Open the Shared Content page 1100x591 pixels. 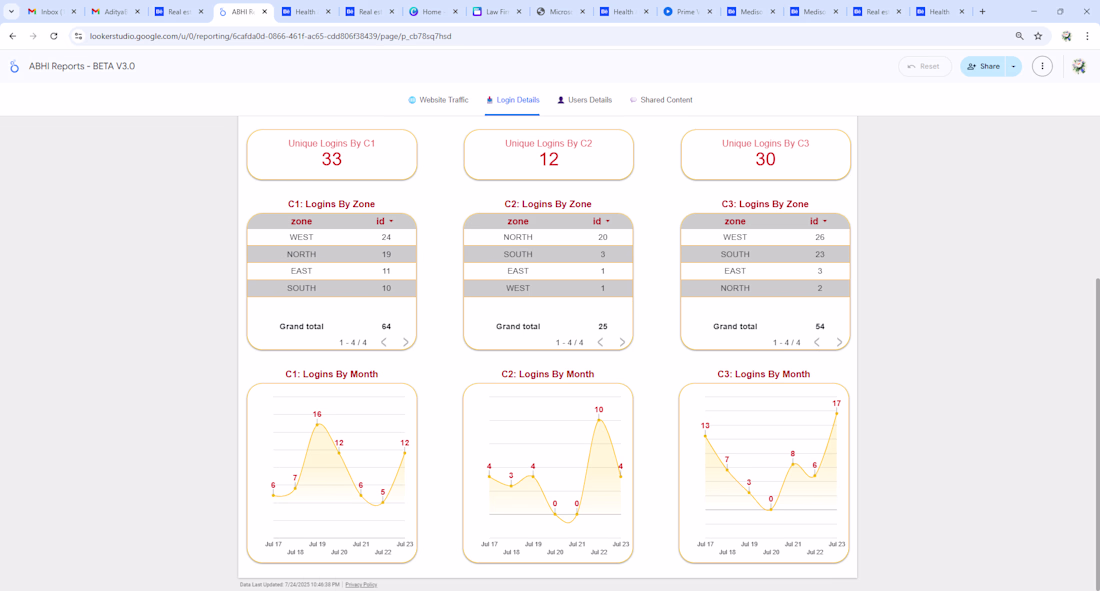tap(661, 100)
